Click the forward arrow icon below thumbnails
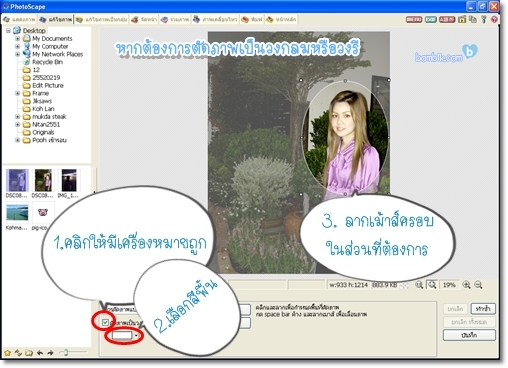The height and width of the screenshot is (368, 508). (x=50, y=353)
